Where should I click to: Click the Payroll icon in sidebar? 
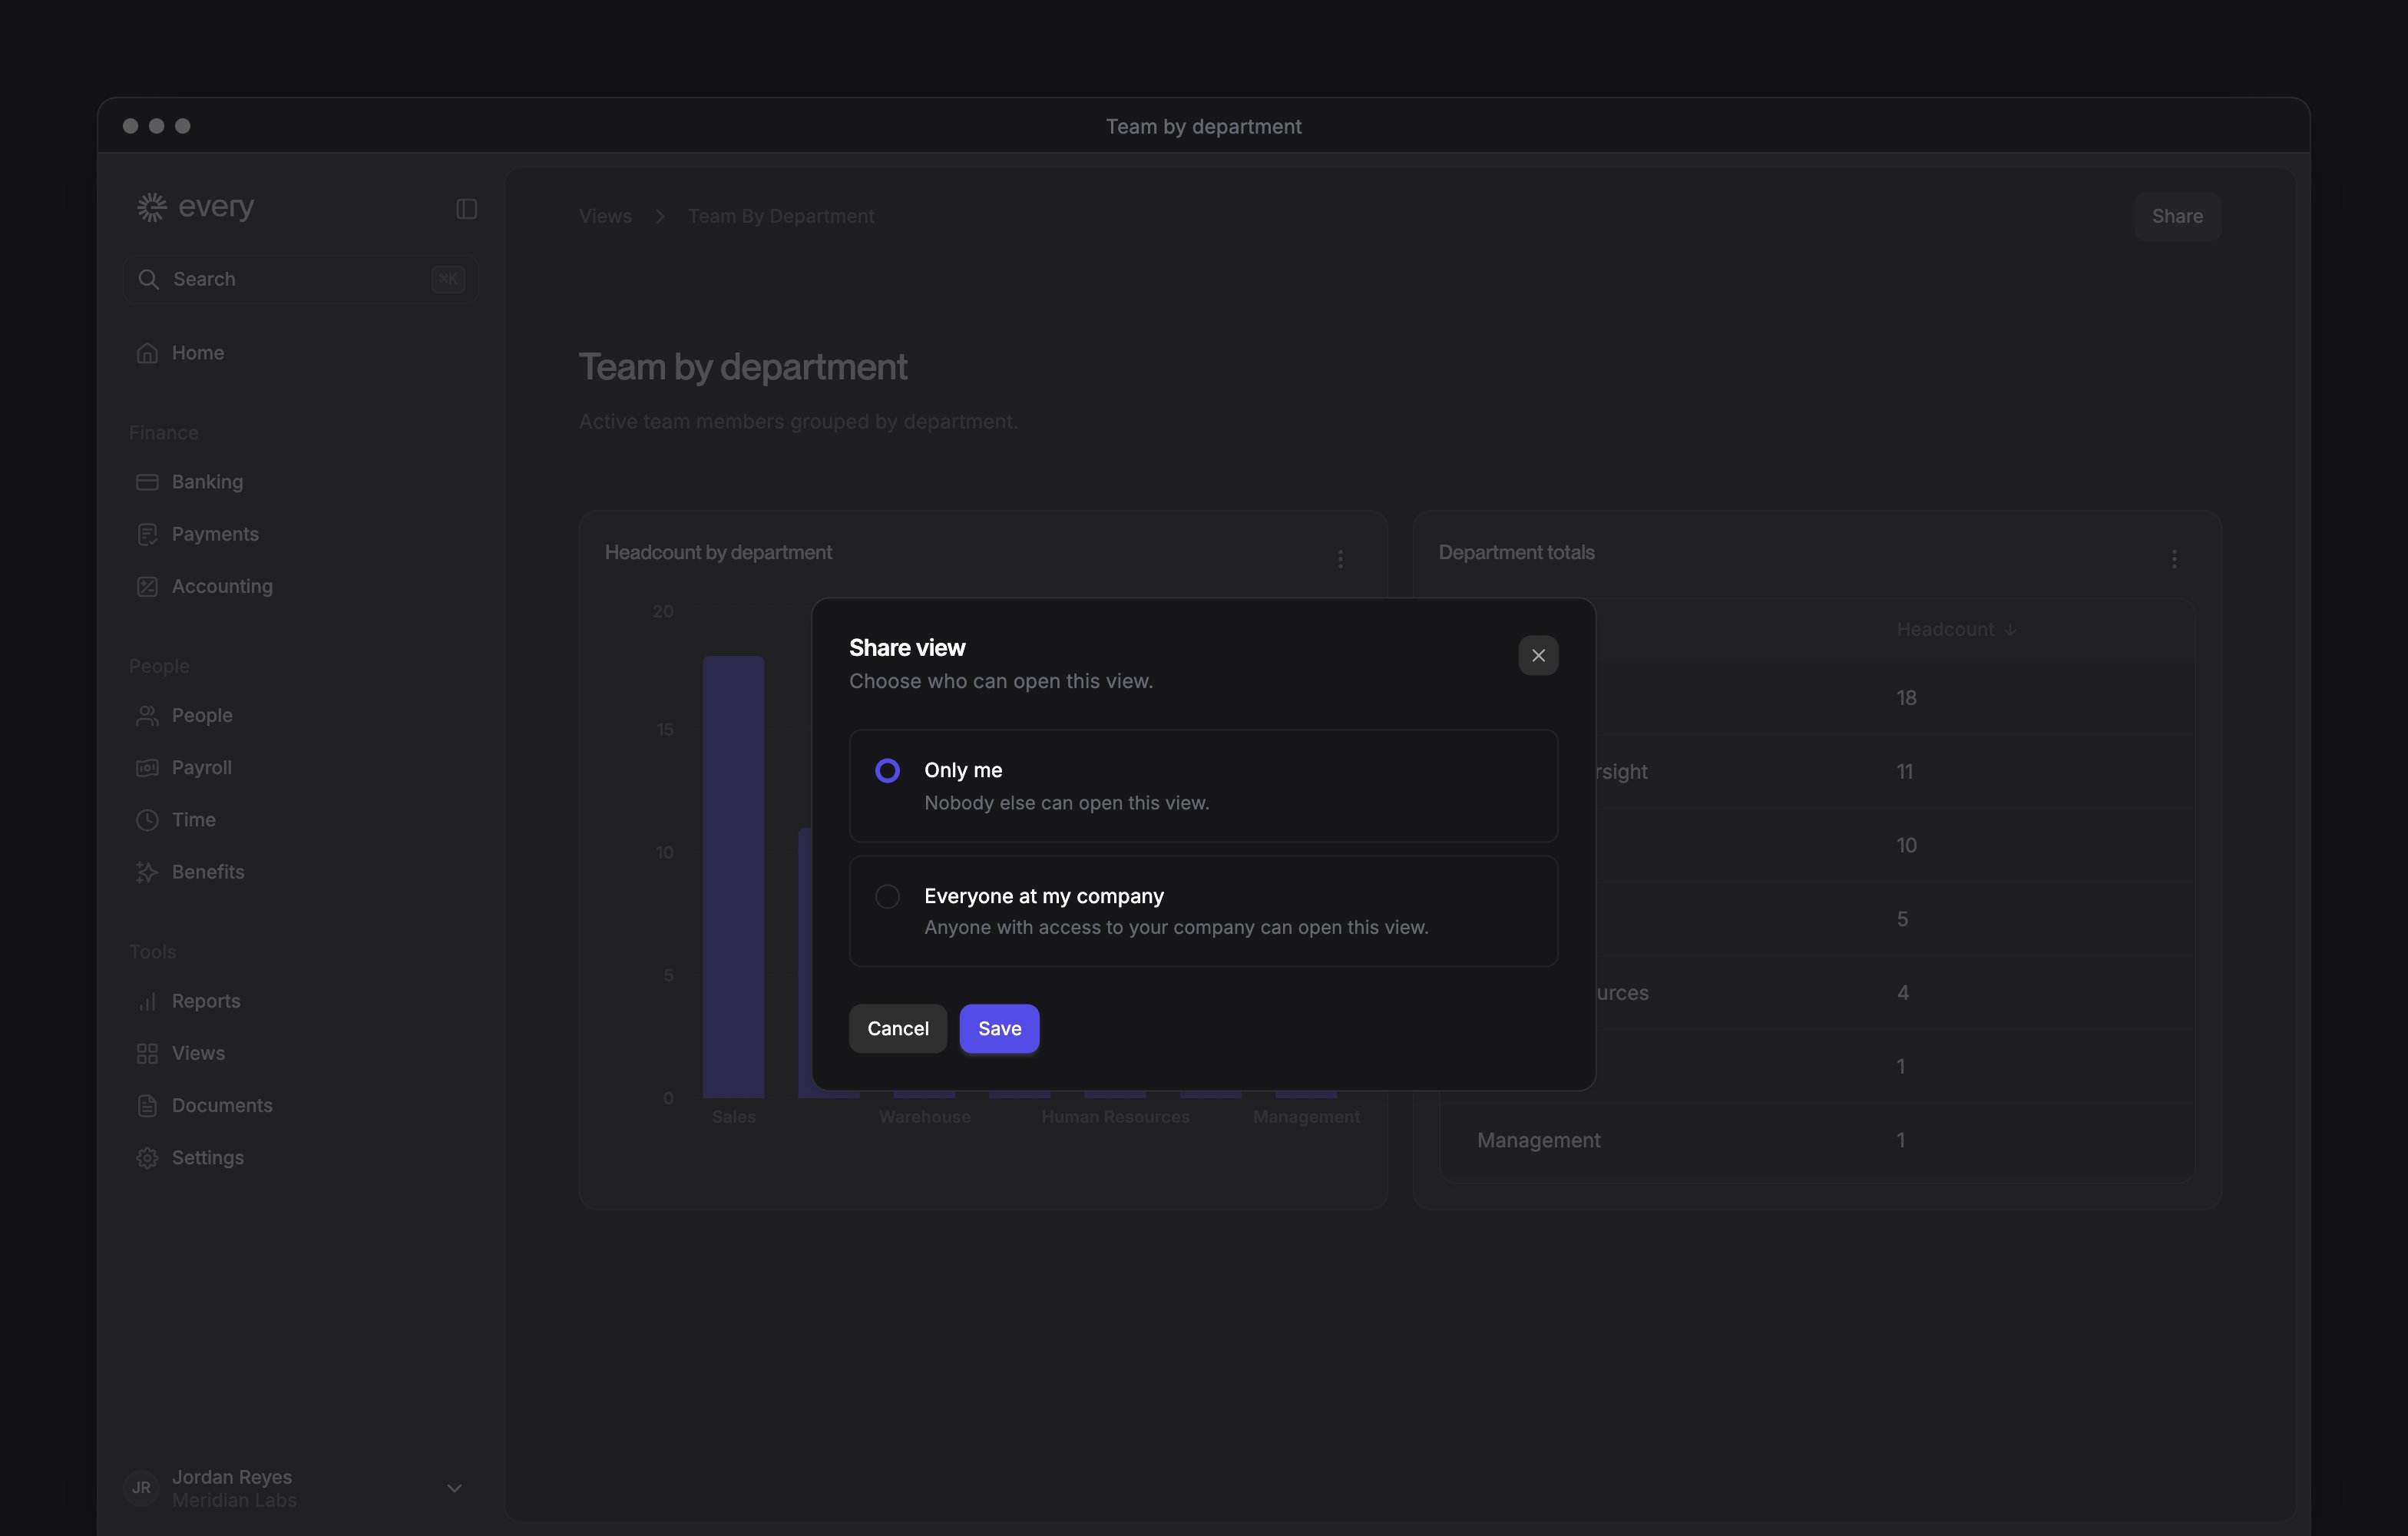[147, 767]
